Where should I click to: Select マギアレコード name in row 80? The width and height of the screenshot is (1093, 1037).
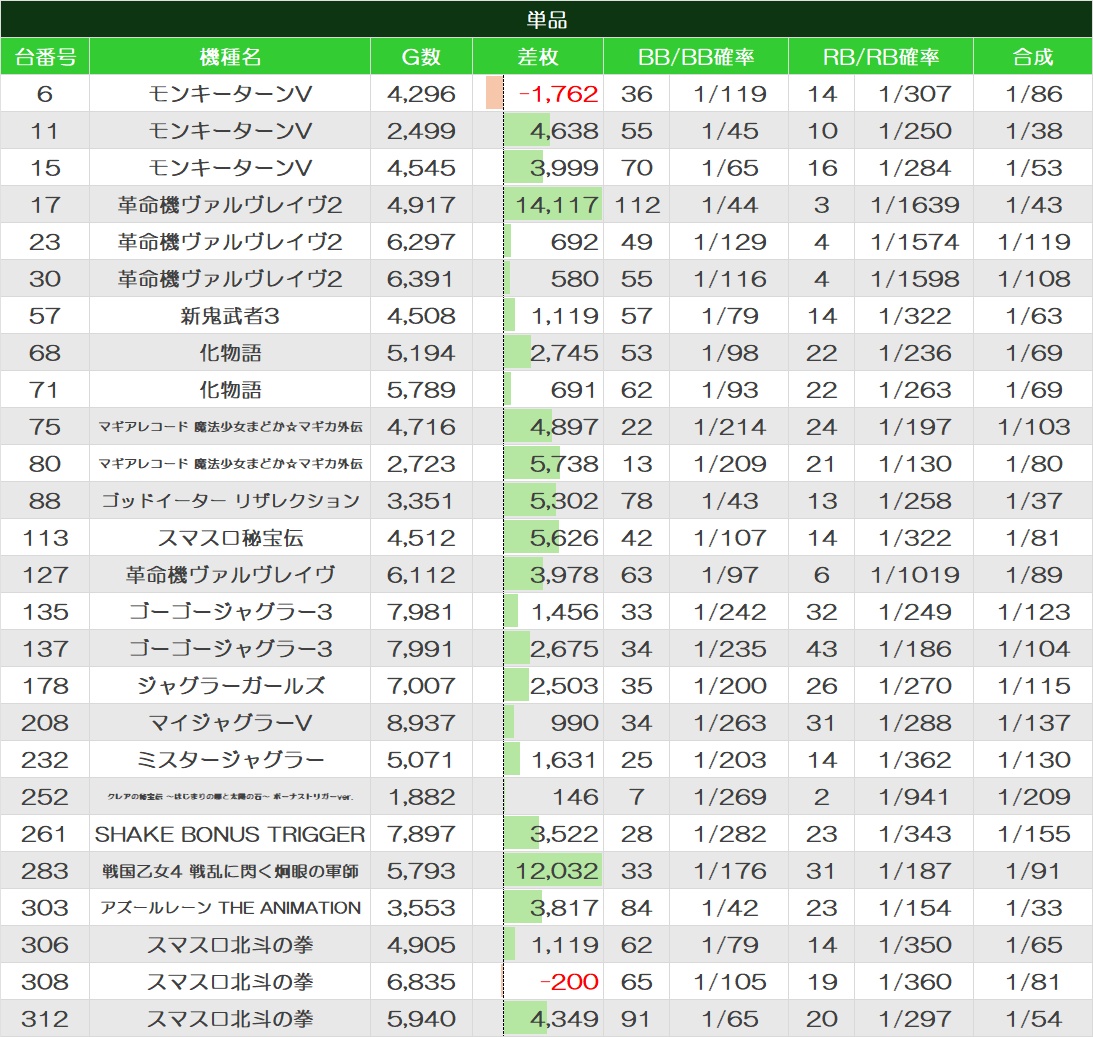click(230, 463)
